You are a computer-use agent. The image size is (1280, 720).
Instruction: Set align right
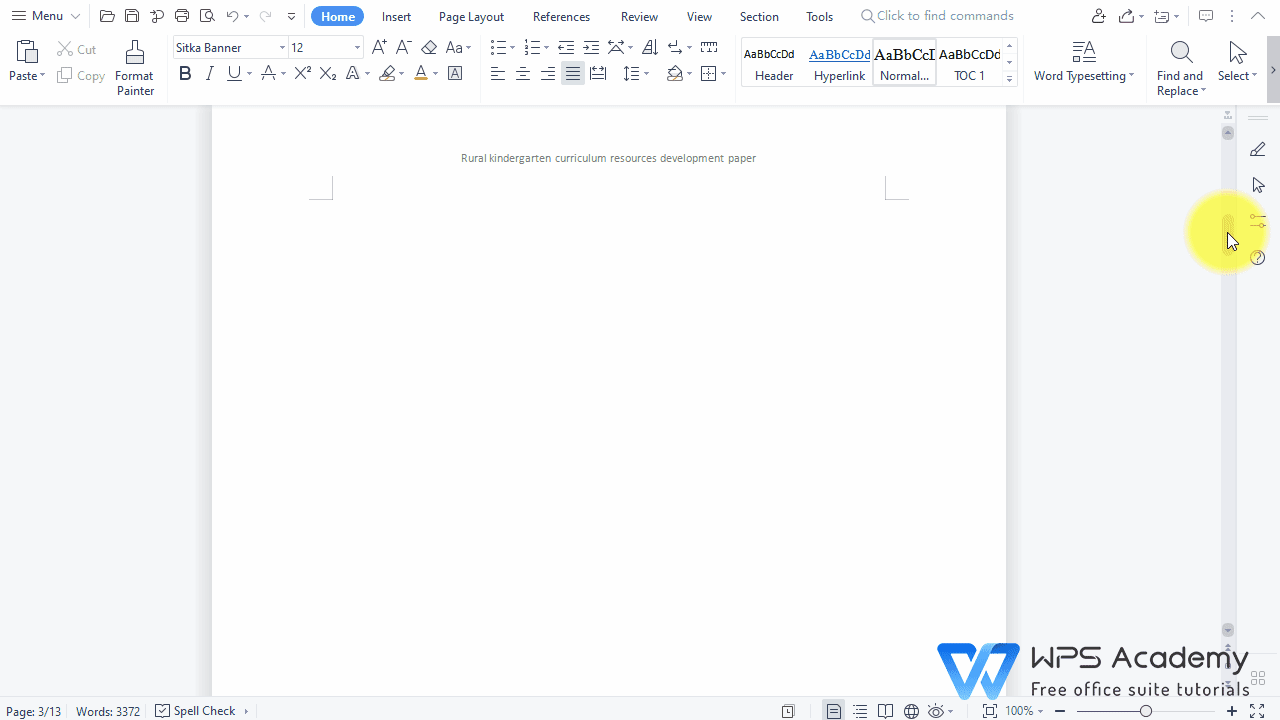[547, 73]
